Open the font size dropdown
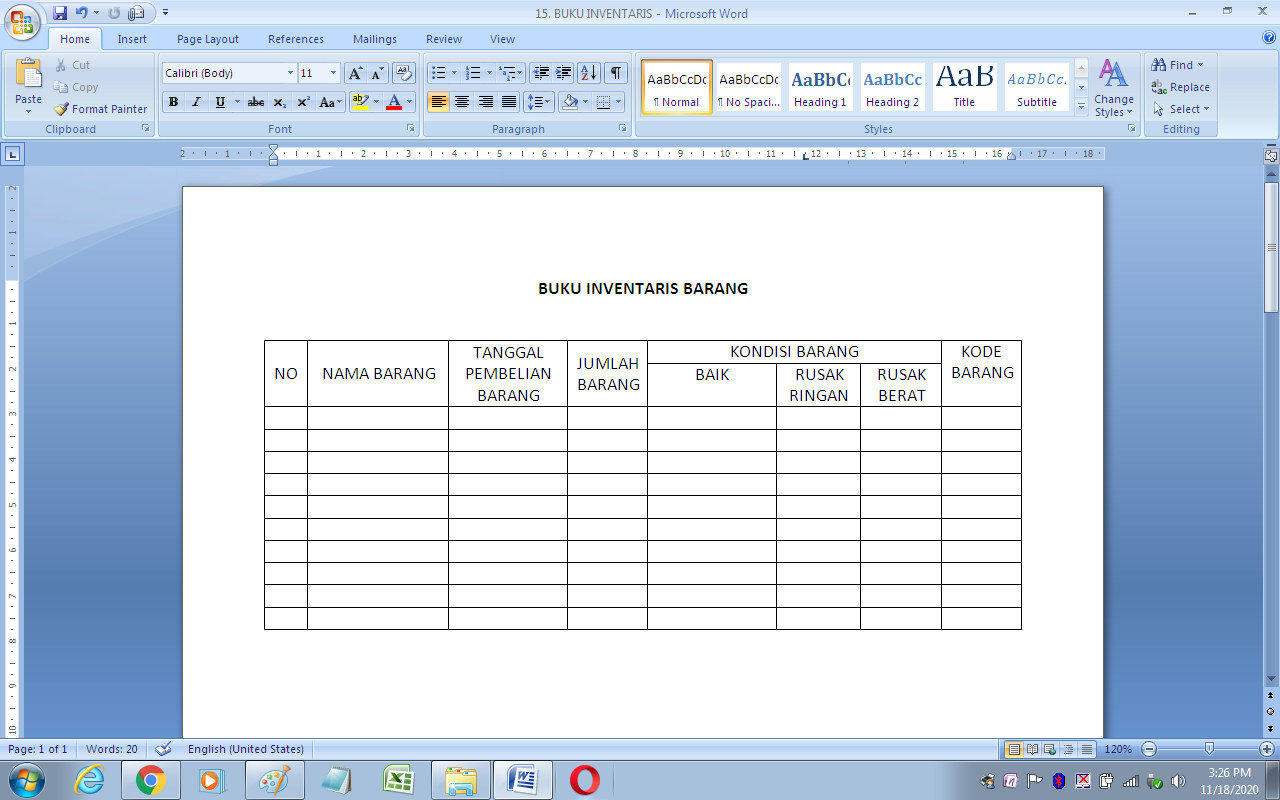The image size is (1280, 800). click(x=334, y=73)
